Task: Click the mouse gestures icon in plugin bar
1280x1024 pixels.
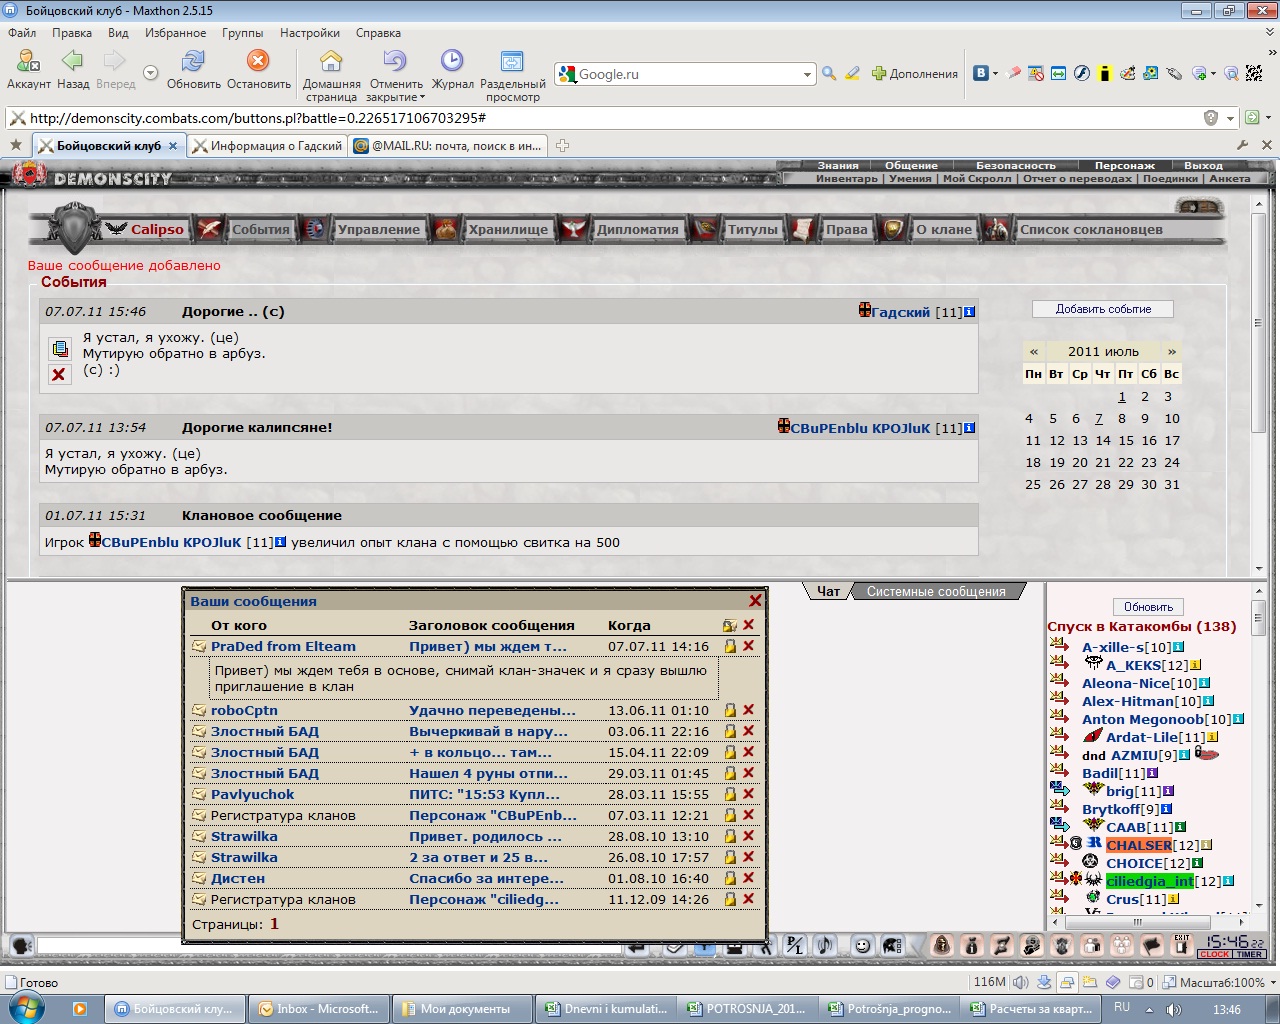Action: (1174, 74)
